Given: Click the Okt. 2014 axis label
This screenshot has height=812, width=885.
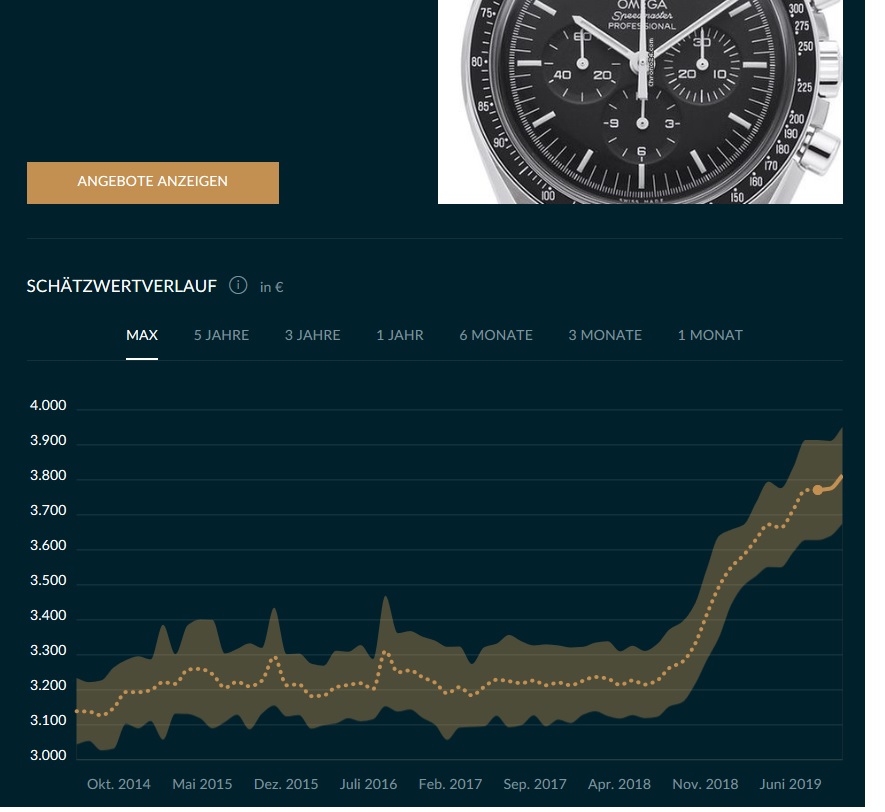Looking at the screenshot, I should 119,784.
